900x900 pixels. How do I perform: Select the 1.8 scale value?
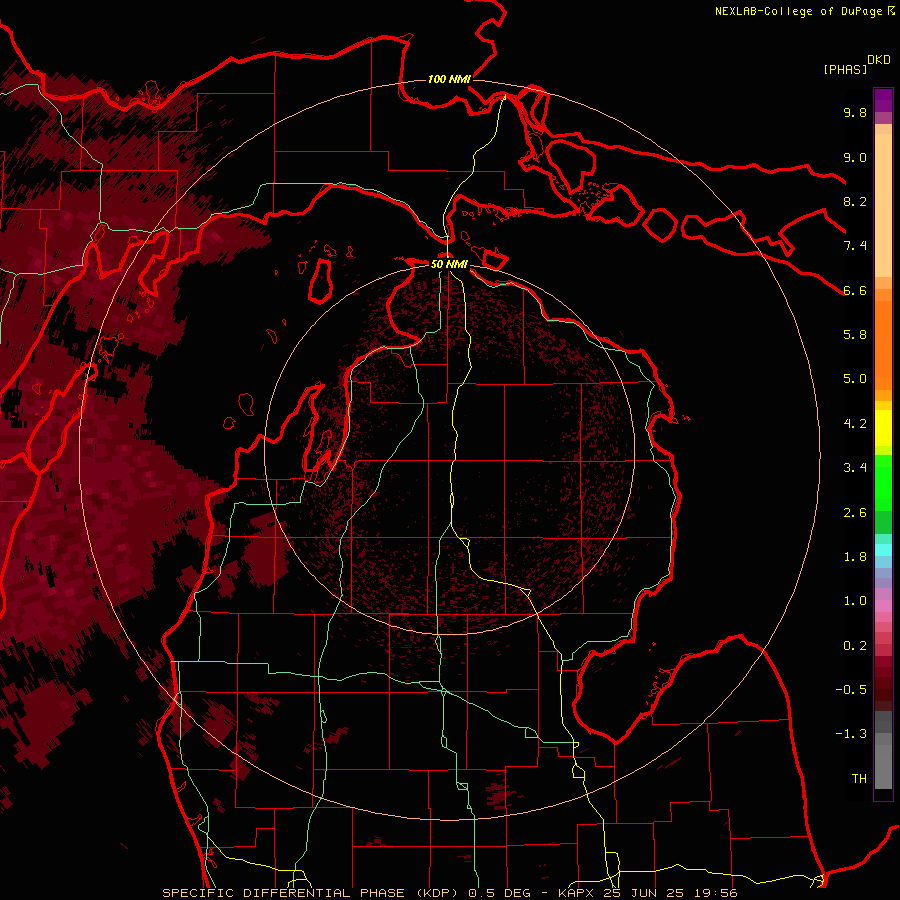pyautogui.click(x=855, y=557)
